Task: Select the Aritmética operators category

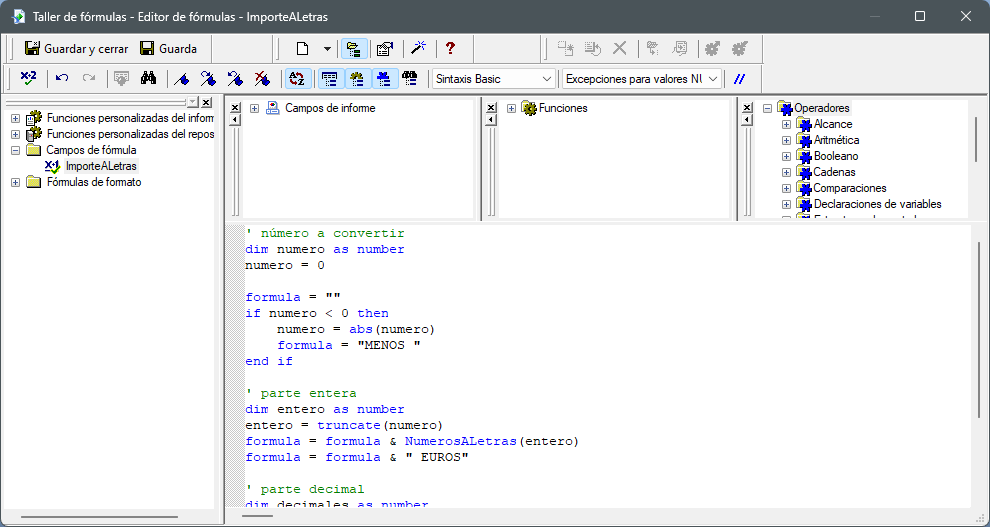Action: [x=836, y=140]
